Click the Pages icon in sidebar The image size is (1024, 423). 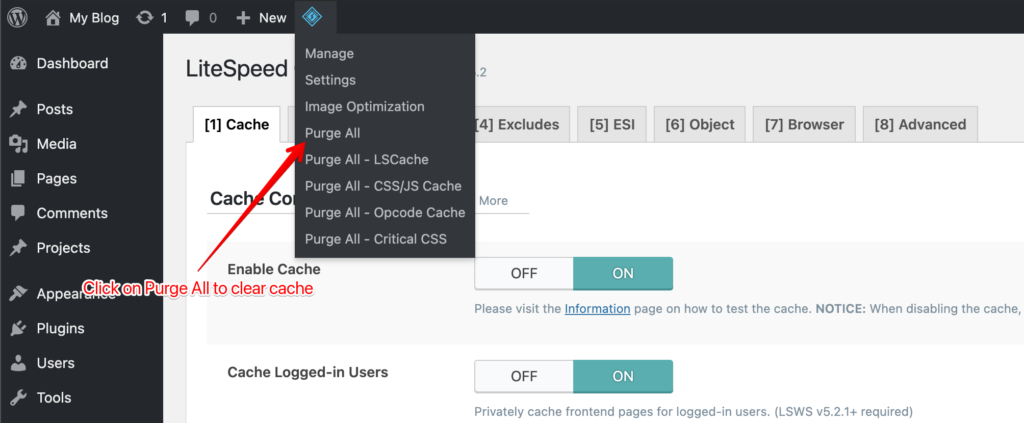click(x=18, y=178)
